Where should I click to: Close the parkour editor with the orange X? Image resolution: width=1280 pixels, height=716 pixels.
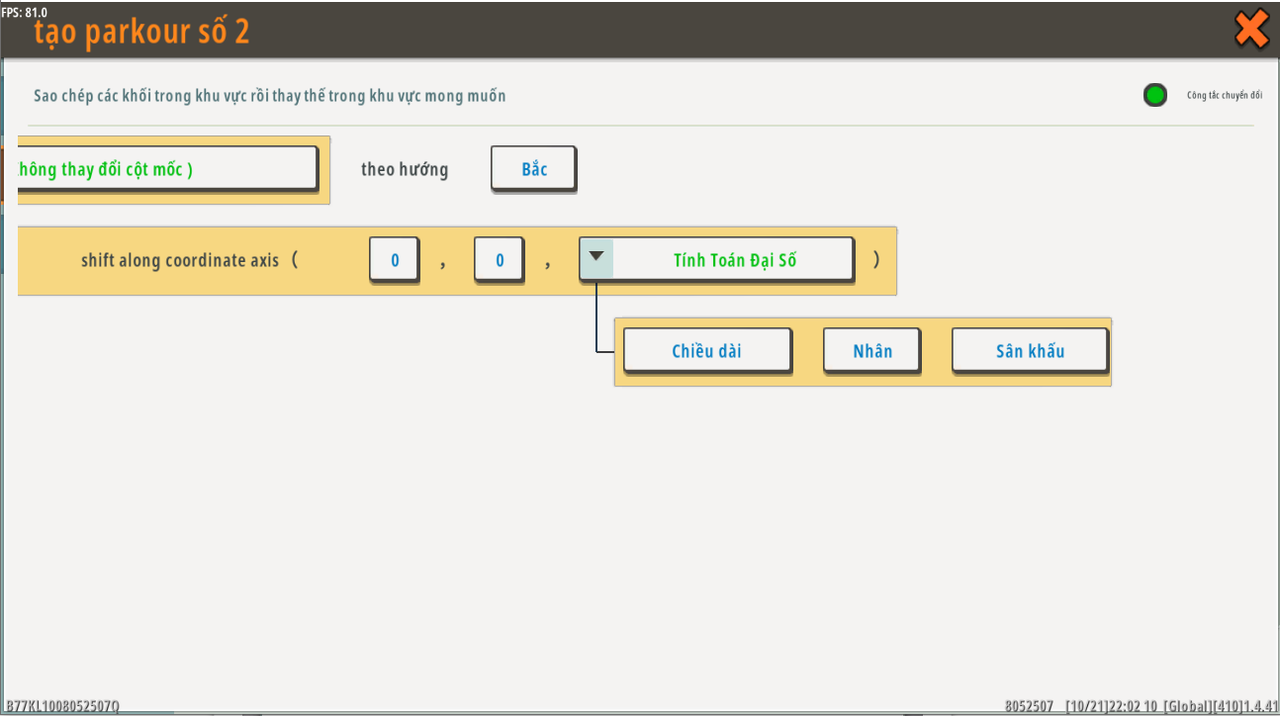pyautogui.click(x=1251, y=29)
